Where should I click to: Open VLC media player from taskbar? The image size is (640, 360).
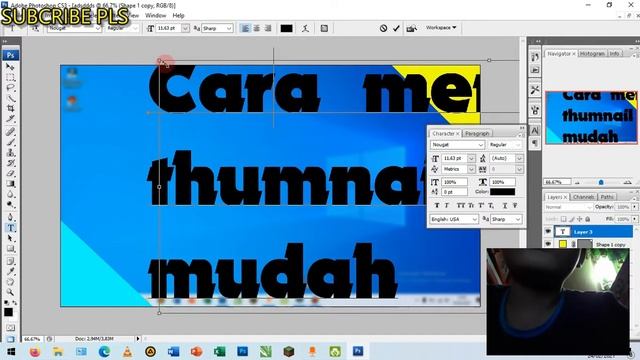coord(127,351)
